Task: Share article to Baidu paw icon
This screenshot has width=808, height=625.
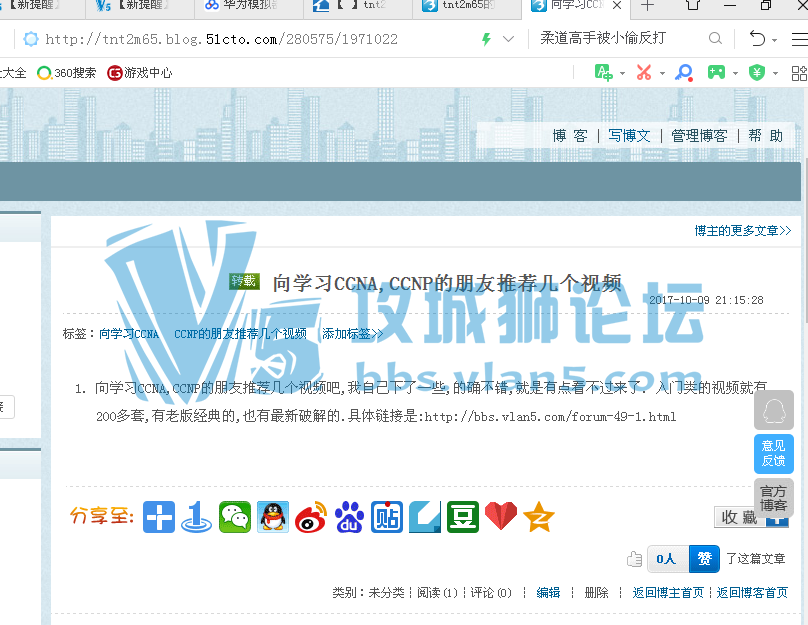Action: (349, 517)
